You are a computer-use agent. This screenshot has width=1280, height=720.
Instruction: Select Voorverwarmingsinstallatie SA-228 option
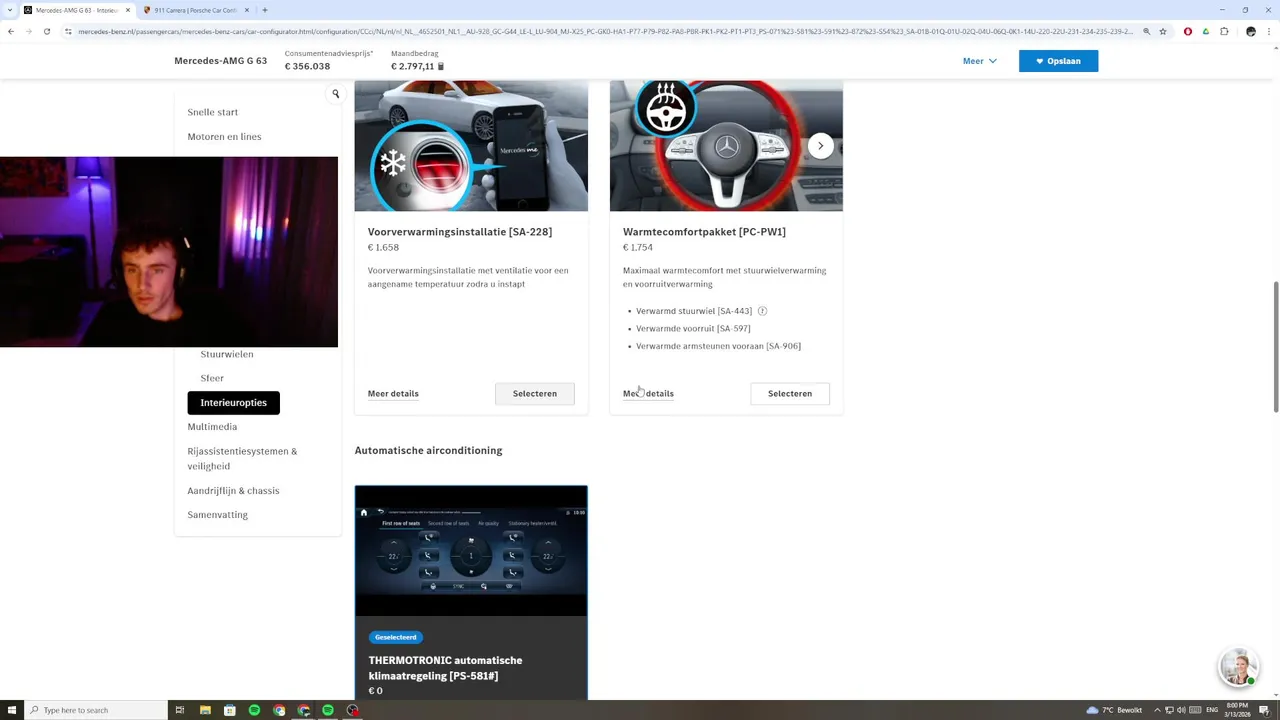click(535, 394)
